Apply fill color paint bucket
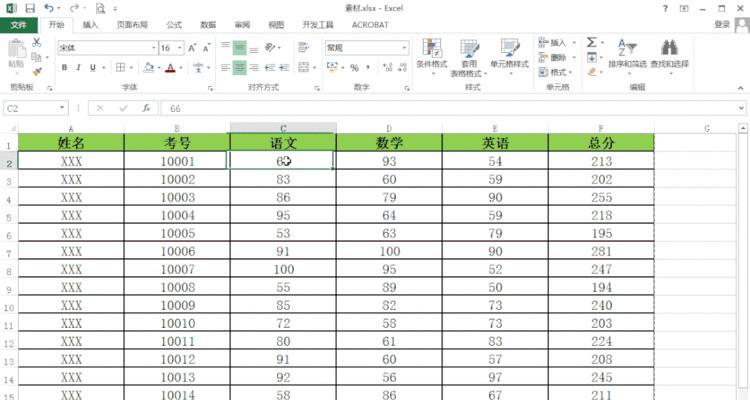The width and height of the screenshot is (750, 400). pos(149,67)
